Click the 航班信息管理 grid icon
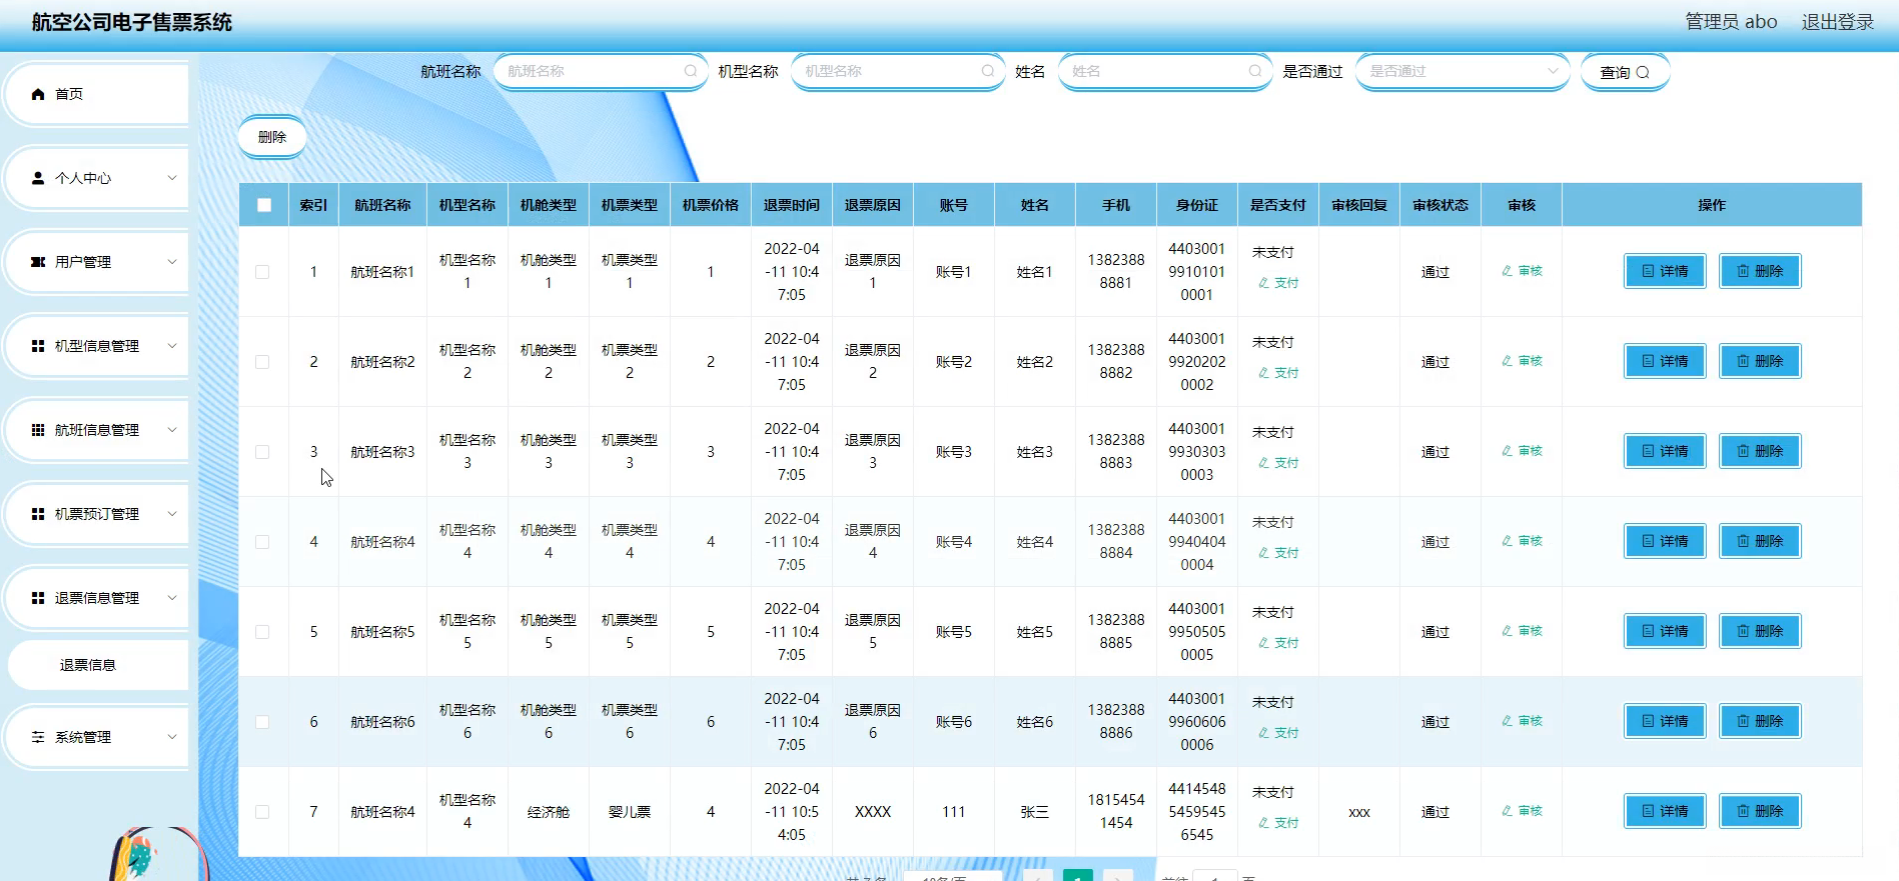1899x881 pixels. 38,430
